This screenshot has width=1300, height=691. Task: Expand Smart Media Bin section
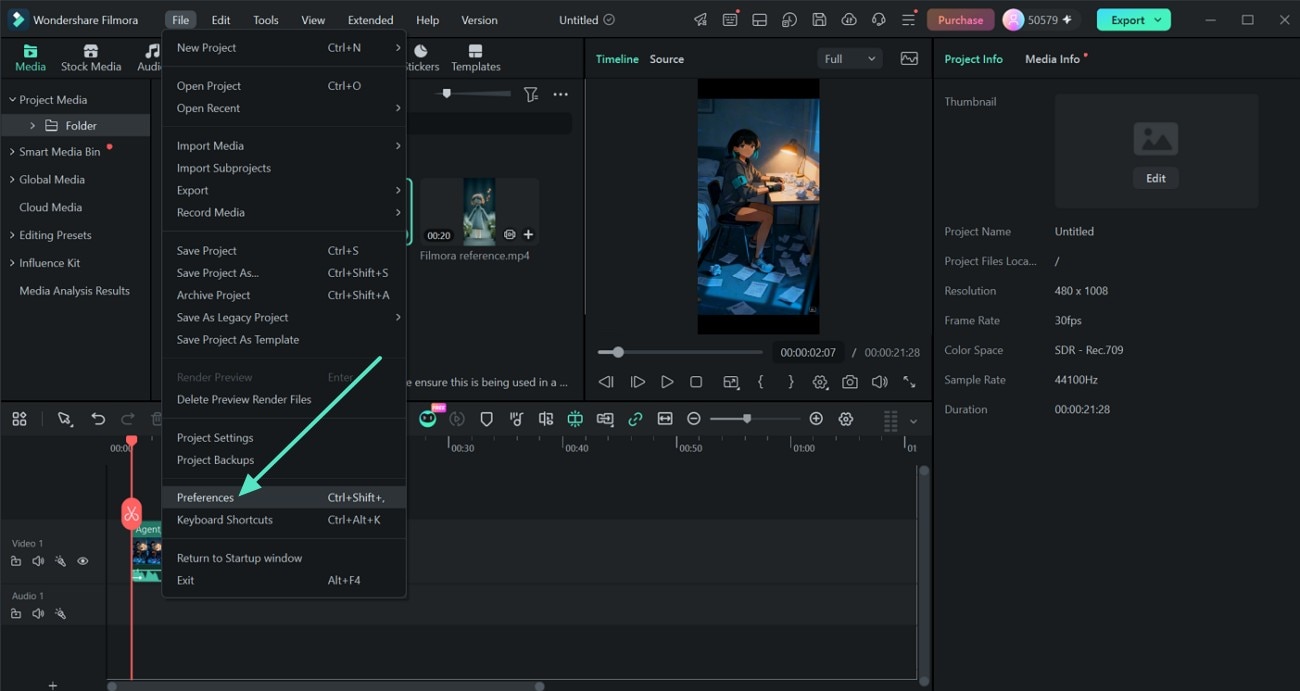[x=13, y=152]
